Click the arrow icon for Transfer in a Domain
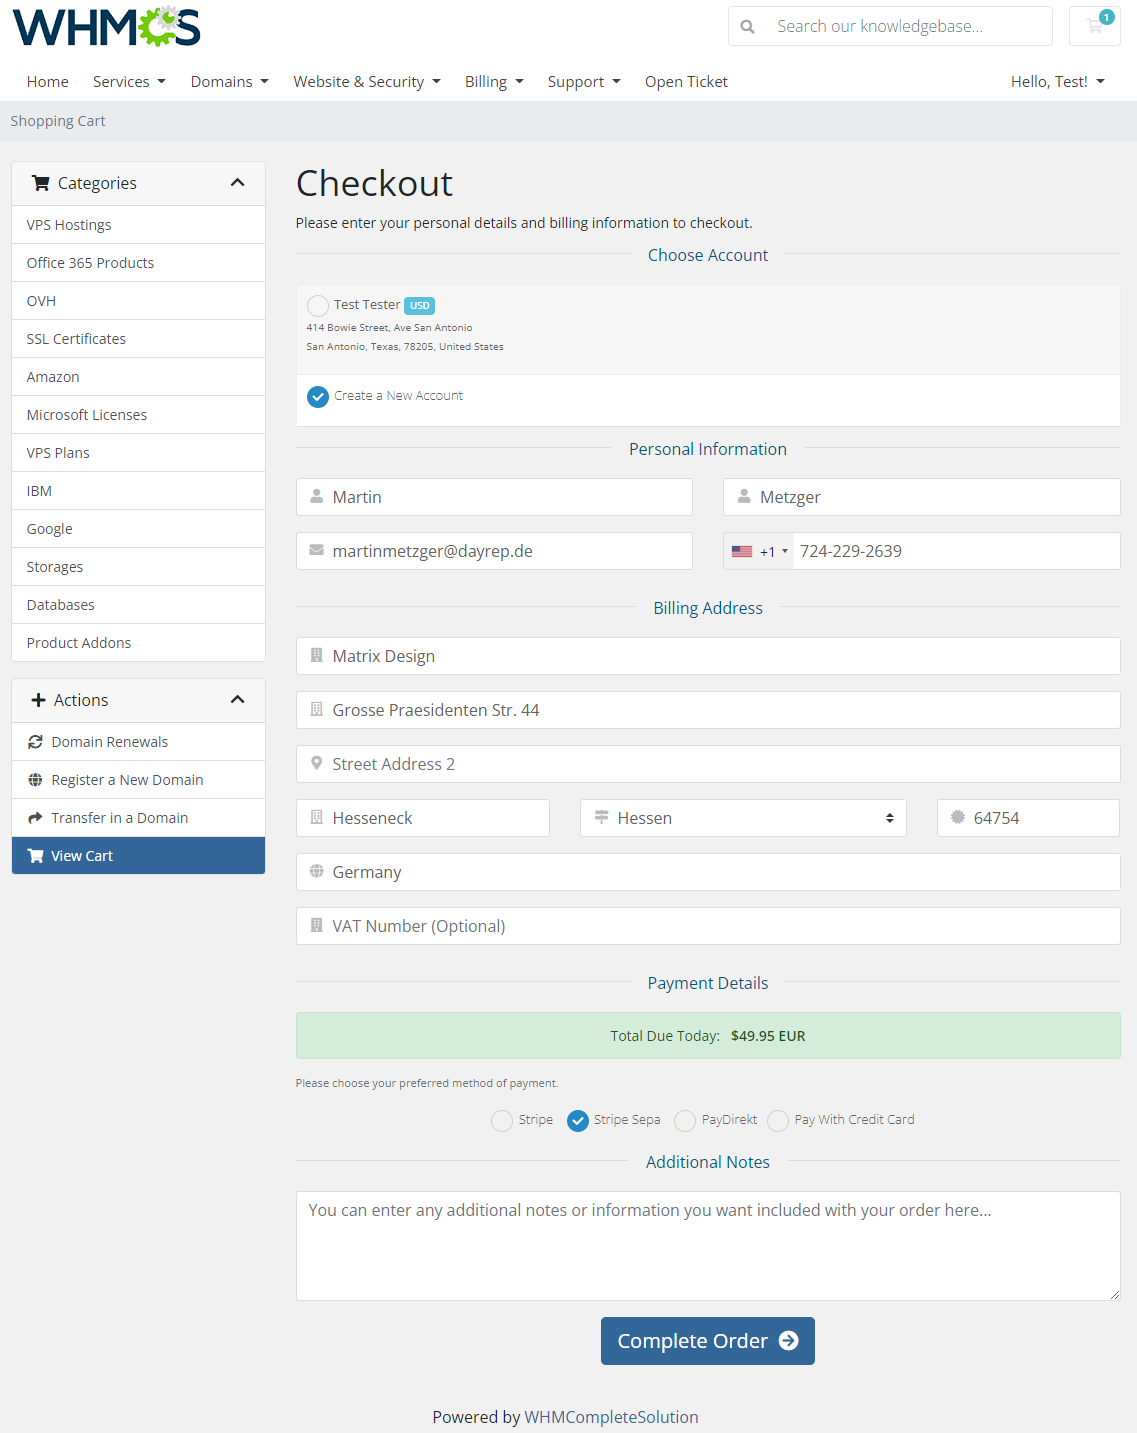This screenshot has height=1433, width=1137. click(x=35, y=817)
